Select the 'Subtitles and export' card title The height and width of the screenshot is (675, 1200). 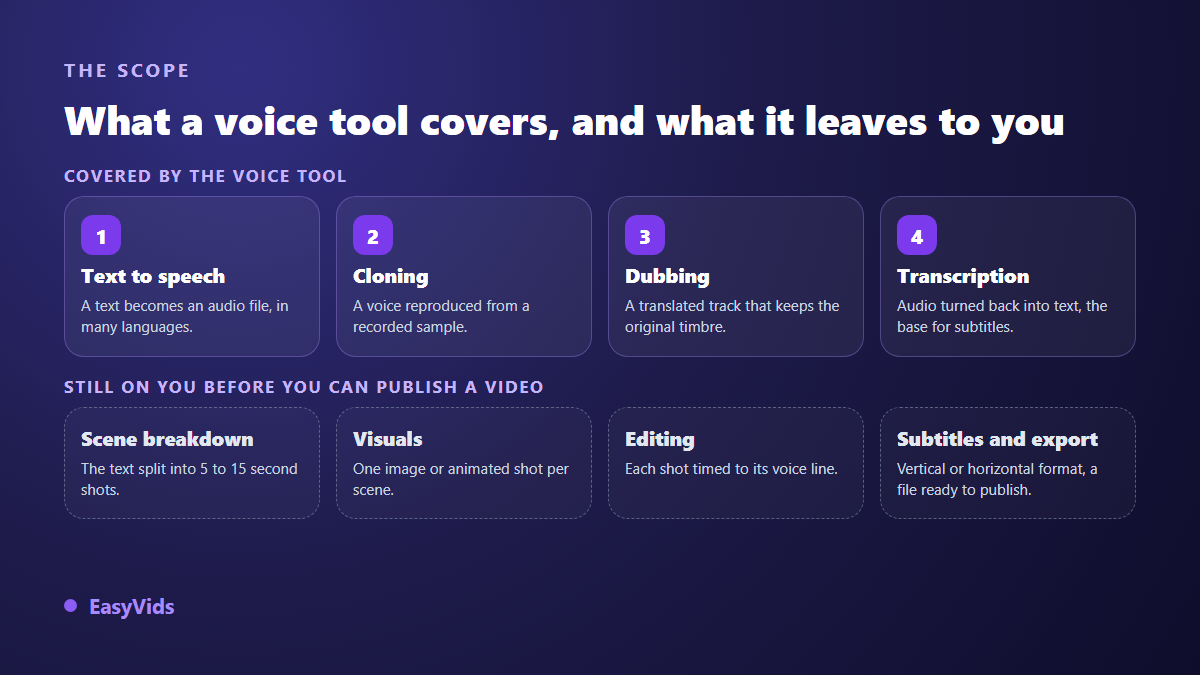coord(997,440)
